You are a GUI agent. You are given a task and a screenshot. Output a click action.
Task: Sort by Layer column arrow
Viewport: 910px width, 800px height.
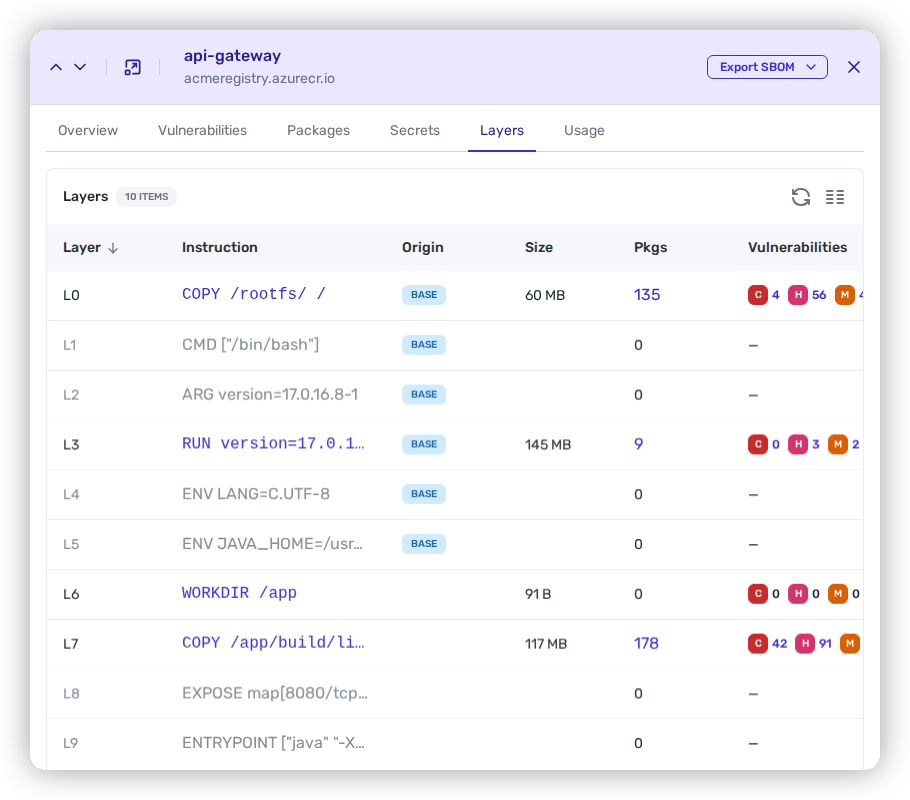tap(113, 248)
